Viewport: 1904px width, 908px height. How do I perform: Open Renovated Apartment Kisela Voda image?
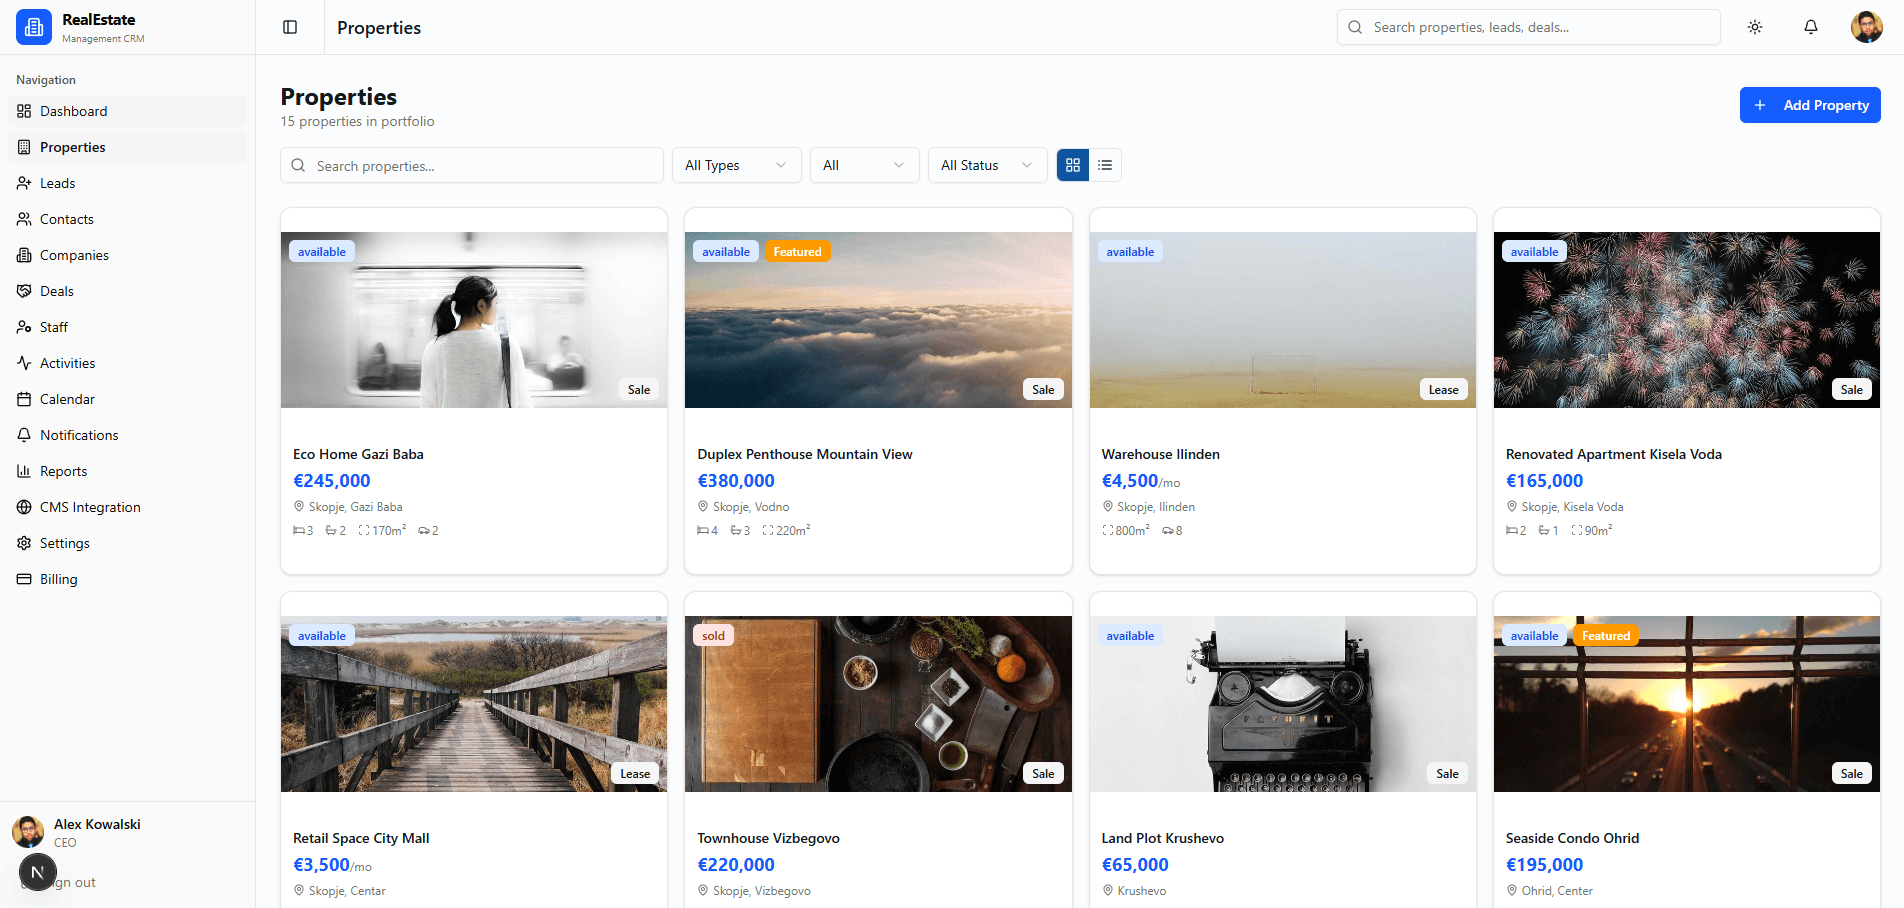[x=1687, y=320]
